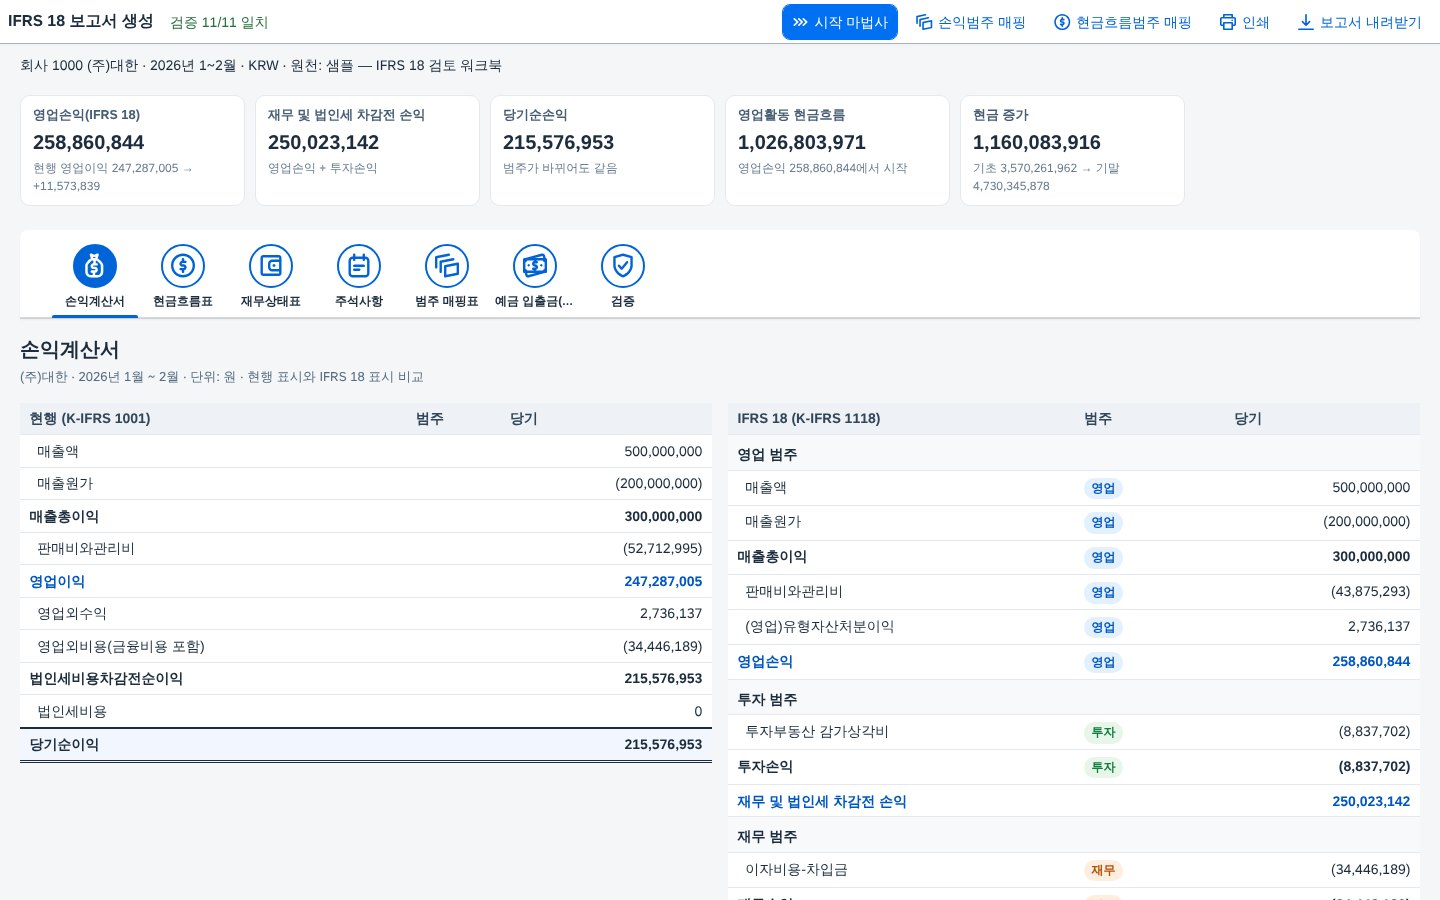Select the 검증 shield check icon
The image size is (1440, 900).
(623, 266)
